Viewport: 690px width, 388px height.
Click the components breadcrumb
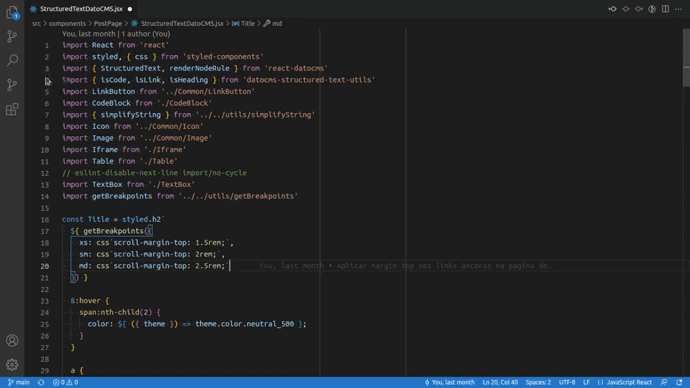67,23
